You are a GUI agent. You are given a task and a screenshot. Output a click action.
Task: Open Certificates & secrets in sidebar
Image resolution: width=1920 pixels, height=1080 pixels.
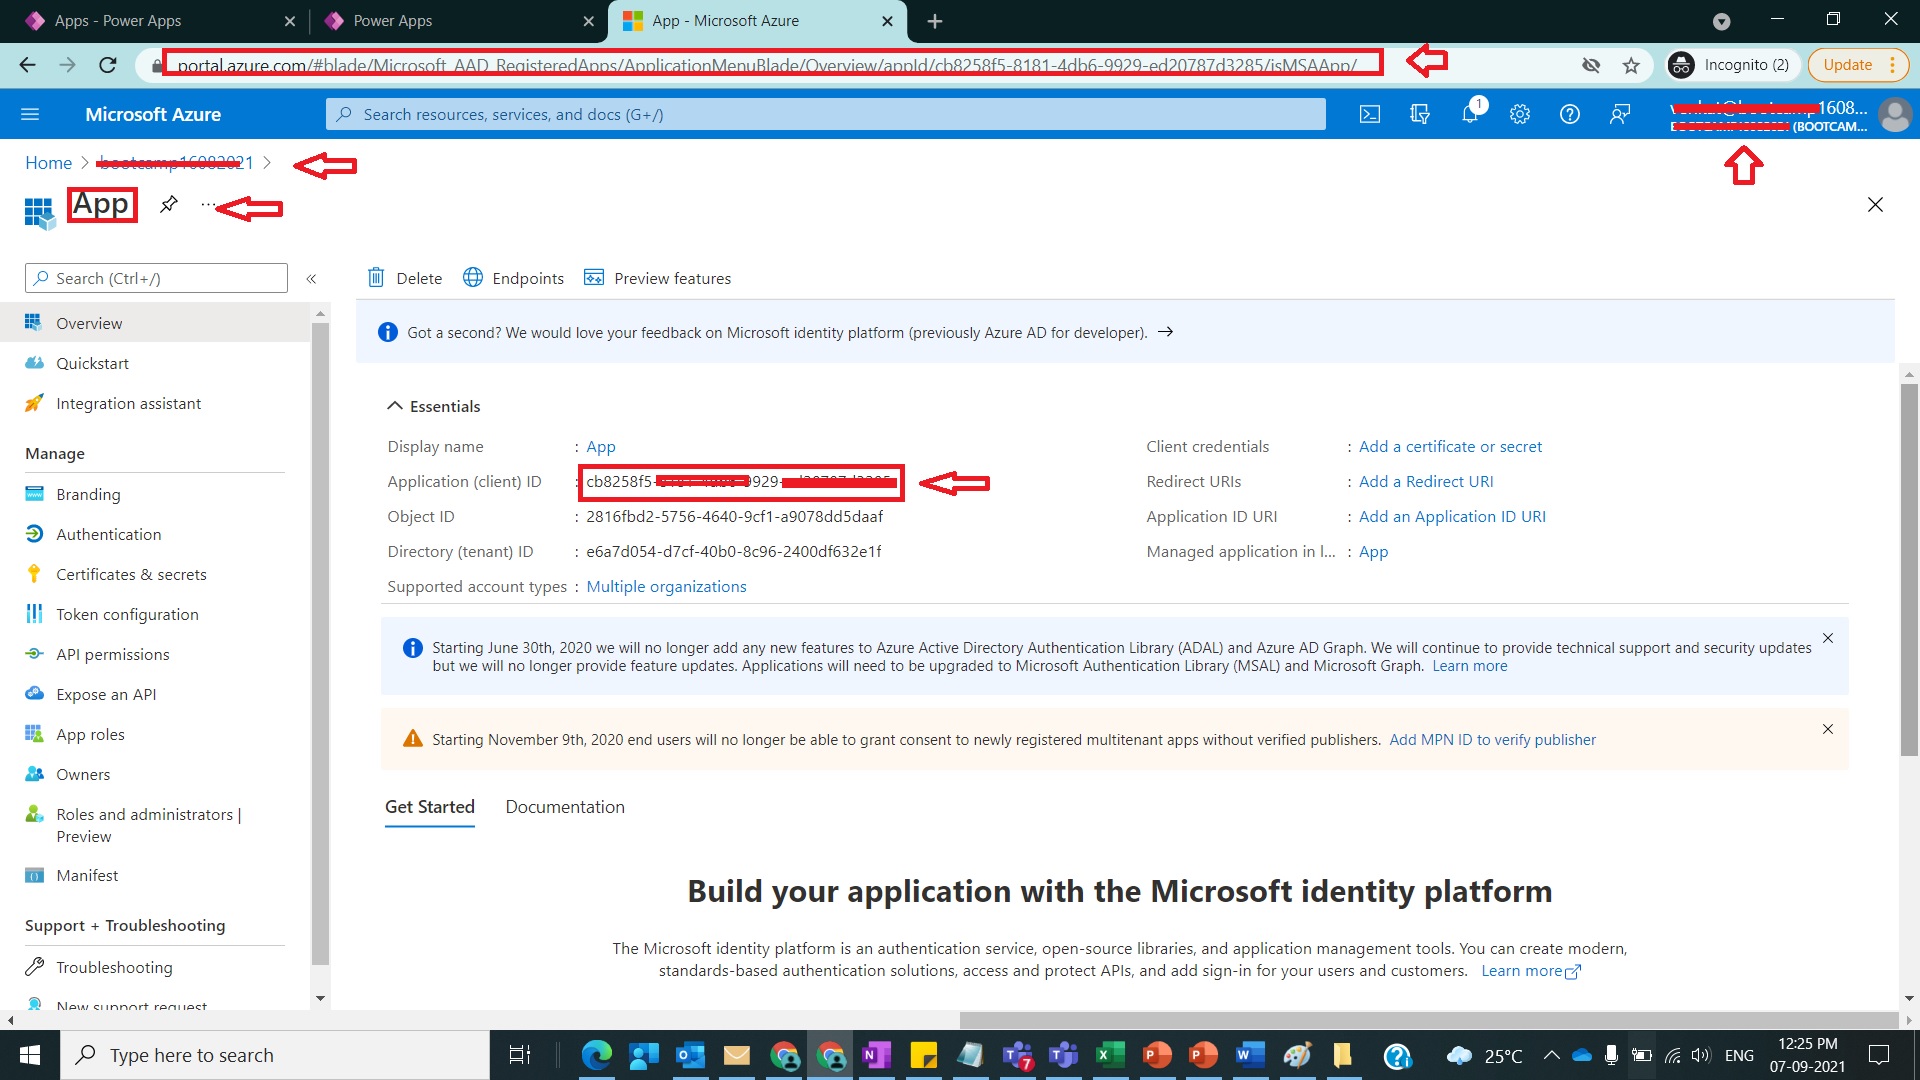click(131, 574)
